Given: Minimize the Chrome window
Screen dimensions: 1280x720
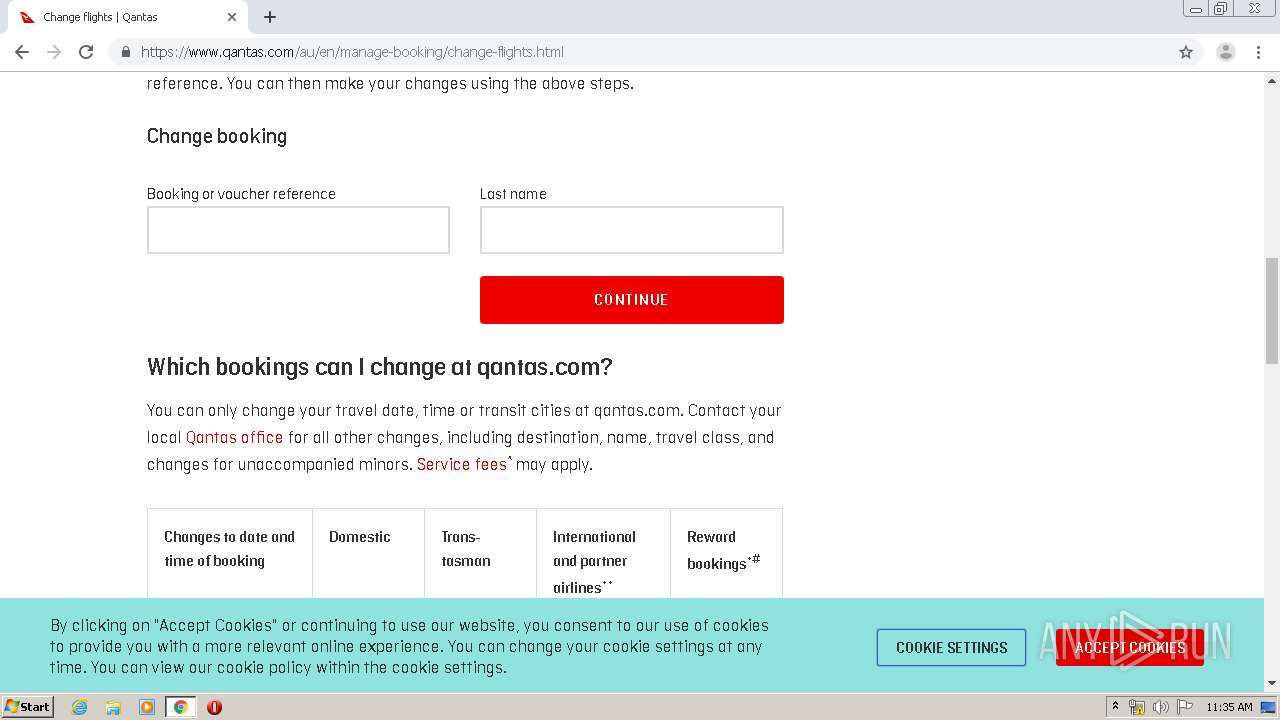Looking at the screenshot, I should [x=1196, y=9].
